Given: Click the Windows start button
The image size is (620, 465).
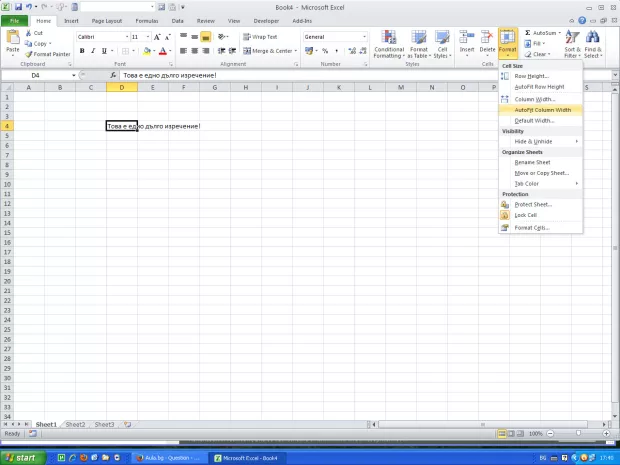Looking at the screenshot, I should point(20,457).
